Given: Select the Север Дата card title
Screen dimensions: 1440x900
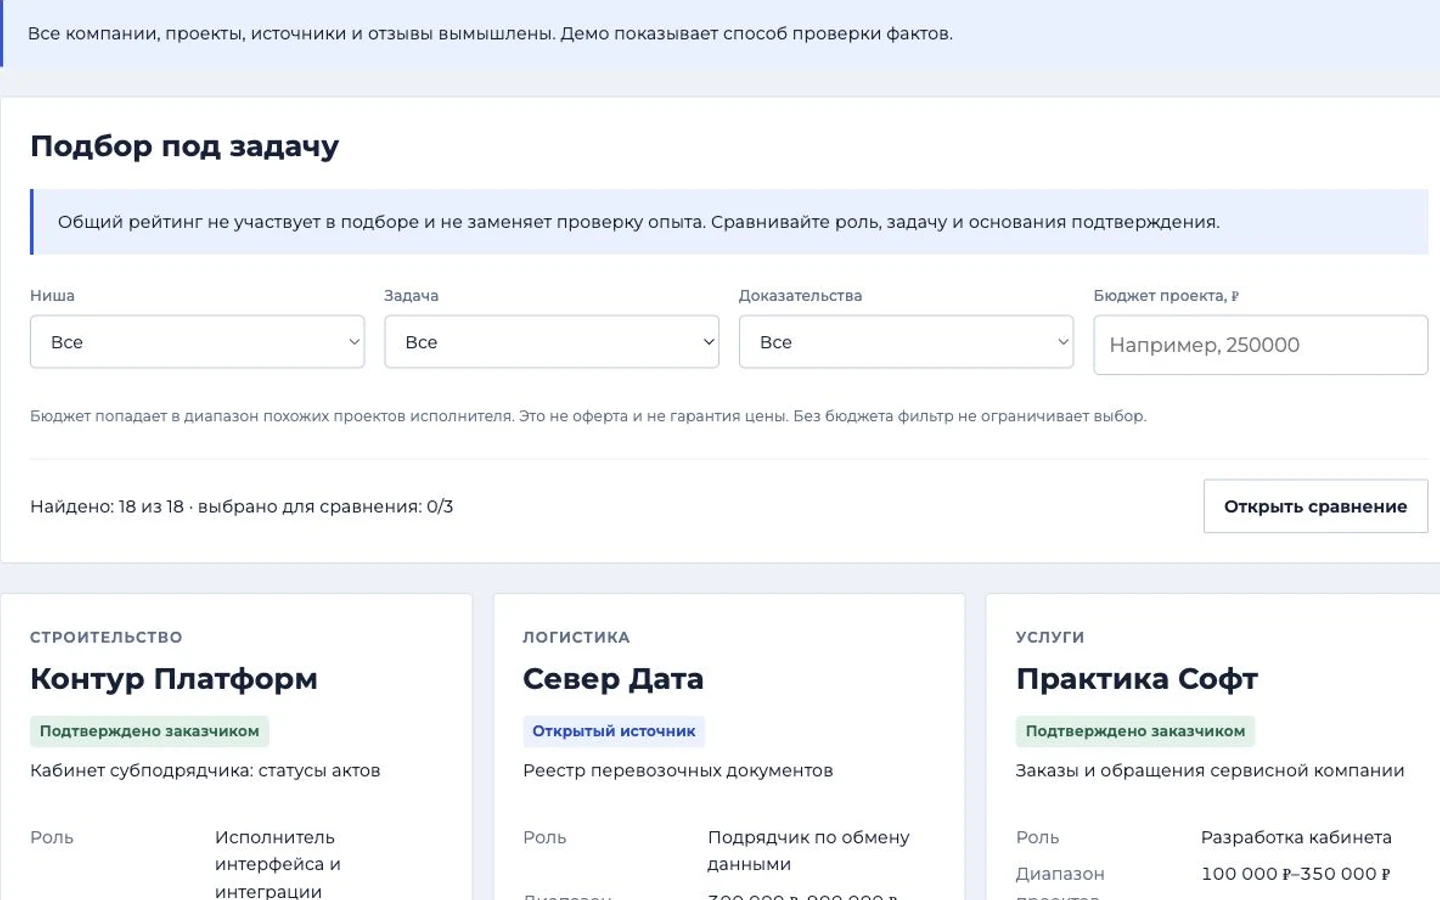Looking at the screenshot, I should 613,679.
